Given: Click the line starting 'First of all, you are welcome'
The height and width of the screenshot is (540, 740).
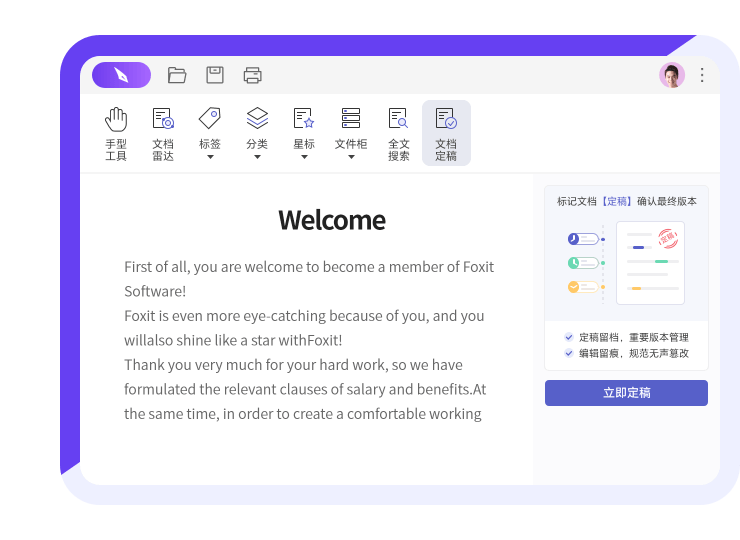Looking at the screenshot, I should tap(309, 267).
